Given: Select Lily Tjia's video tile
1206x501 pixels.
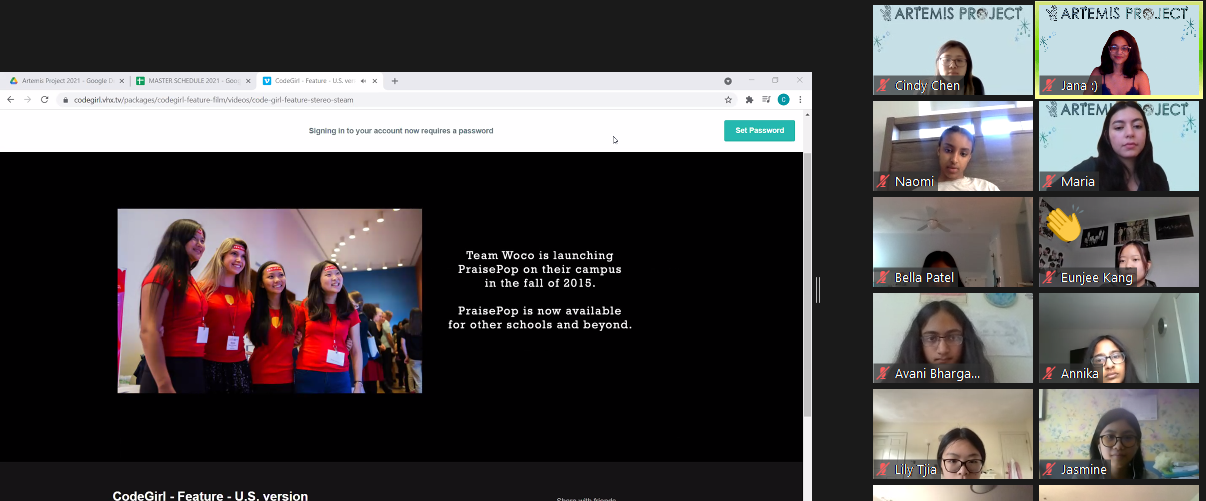Looking at the screenshot, I should point(952,433).
